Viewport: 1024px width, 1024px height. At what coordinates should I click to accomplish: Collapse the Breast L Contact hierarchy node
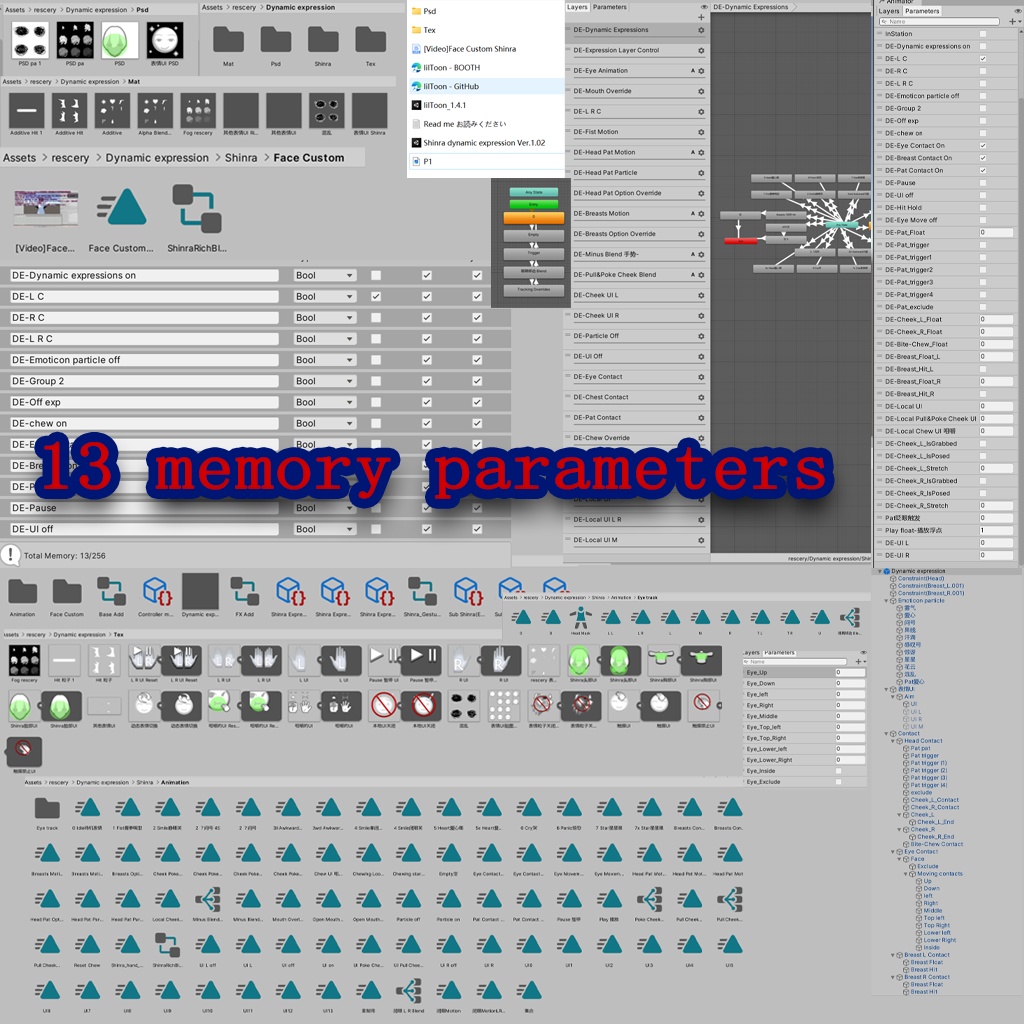(x=894, y=955)
